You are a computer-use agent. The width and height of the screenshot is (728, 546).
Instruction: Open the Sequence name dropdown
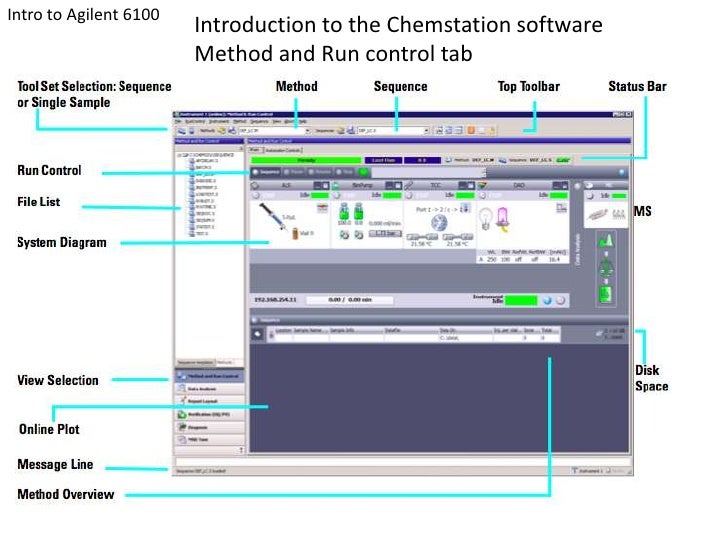tap(426, 131)
